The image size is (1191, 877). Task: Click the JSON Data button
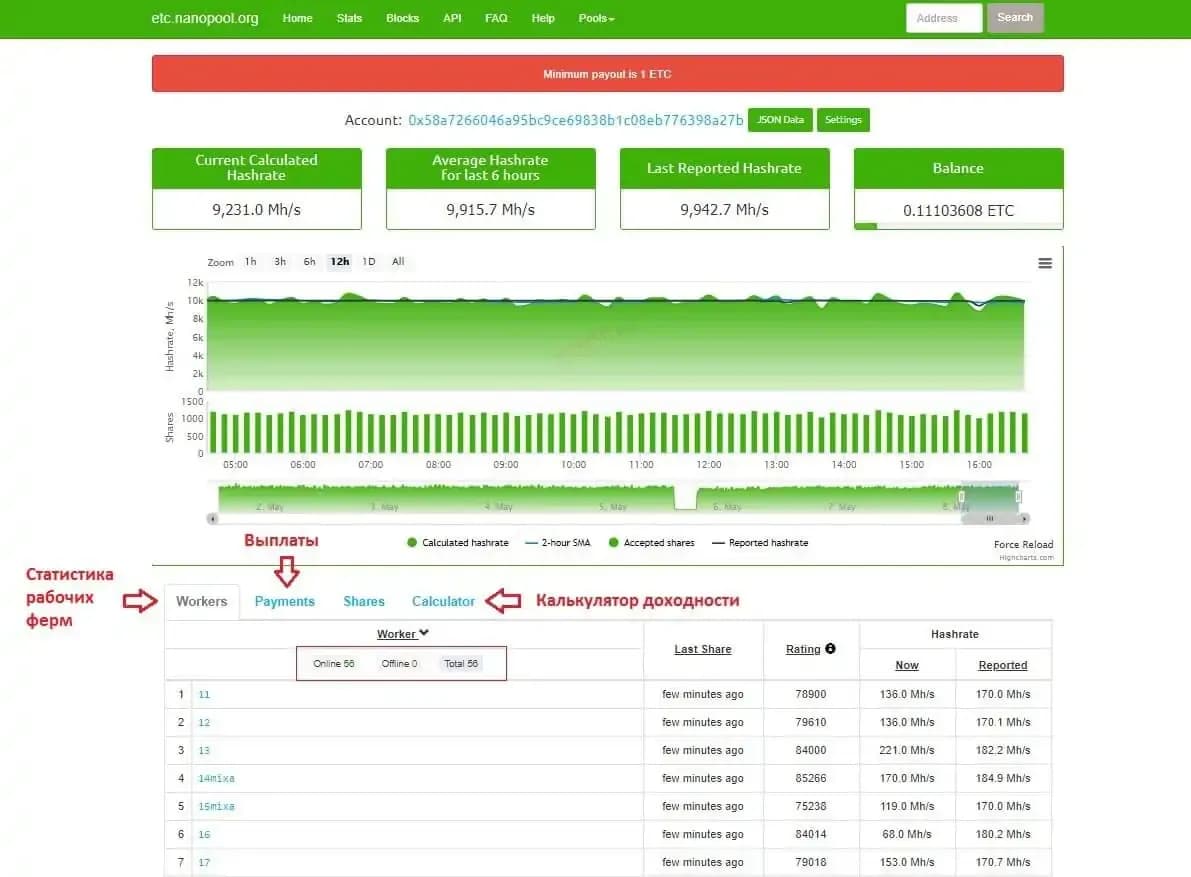click(780, 120)
